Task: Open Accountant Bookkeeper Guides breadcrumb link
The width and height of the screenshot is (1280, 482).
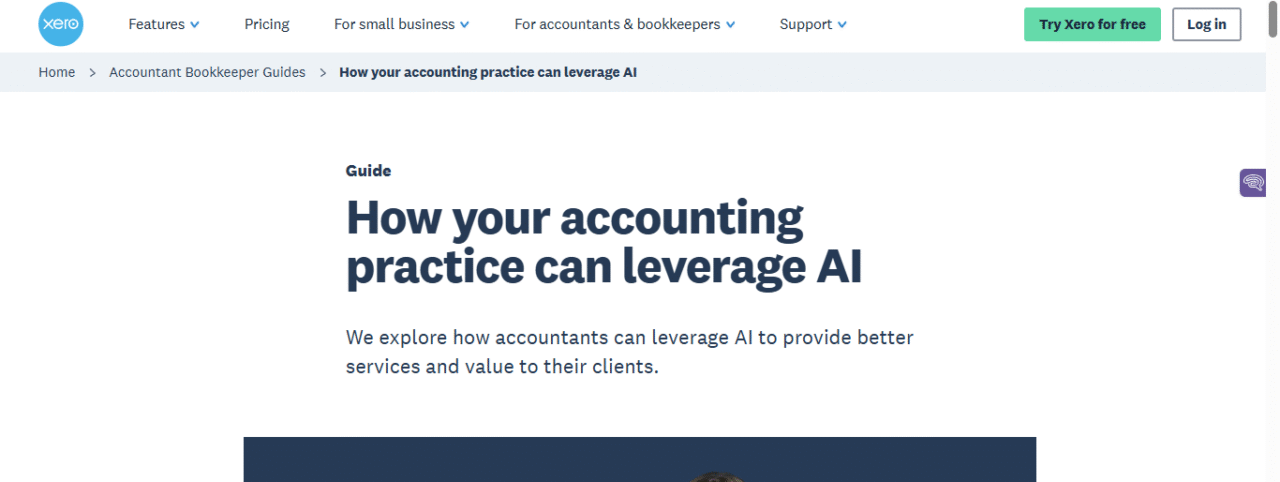Action: 207,72
